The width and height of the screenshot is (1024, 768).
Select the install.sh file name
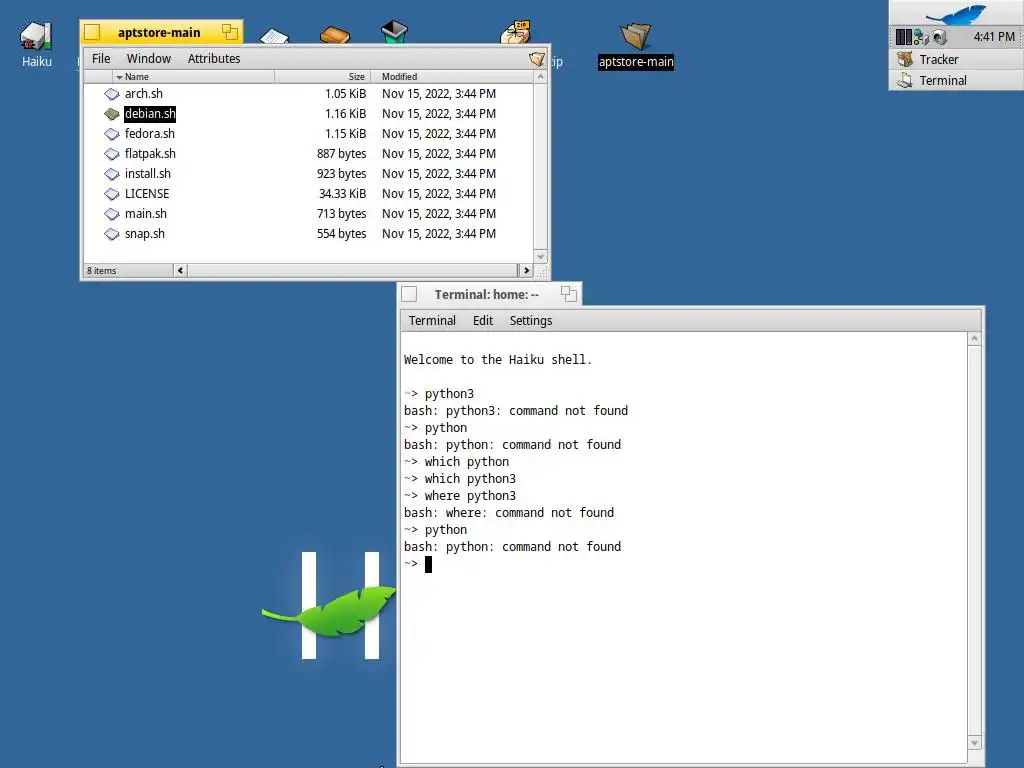[148, 174]
